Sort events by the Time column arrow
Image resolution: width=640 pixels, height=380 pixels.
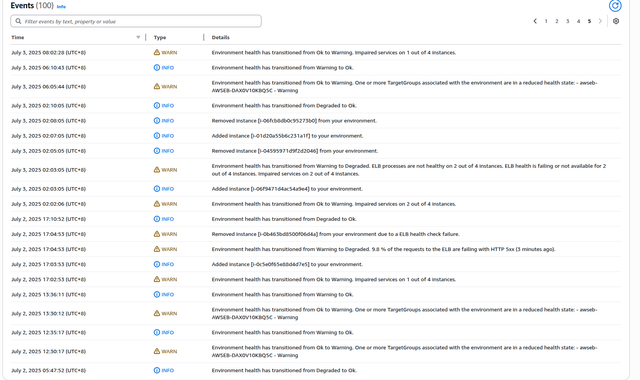click(x=138, y=37)
